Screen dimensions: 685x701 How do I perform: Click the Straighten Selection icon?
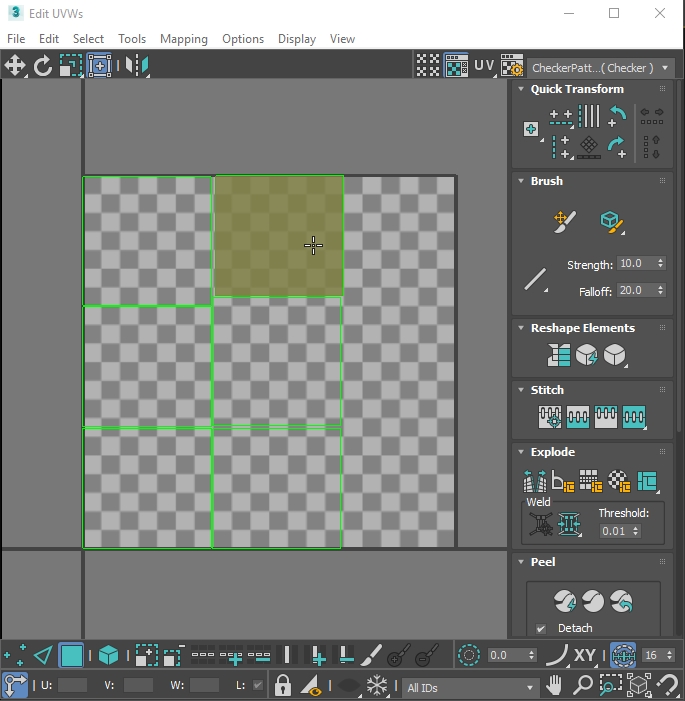[x=559, y=355]
